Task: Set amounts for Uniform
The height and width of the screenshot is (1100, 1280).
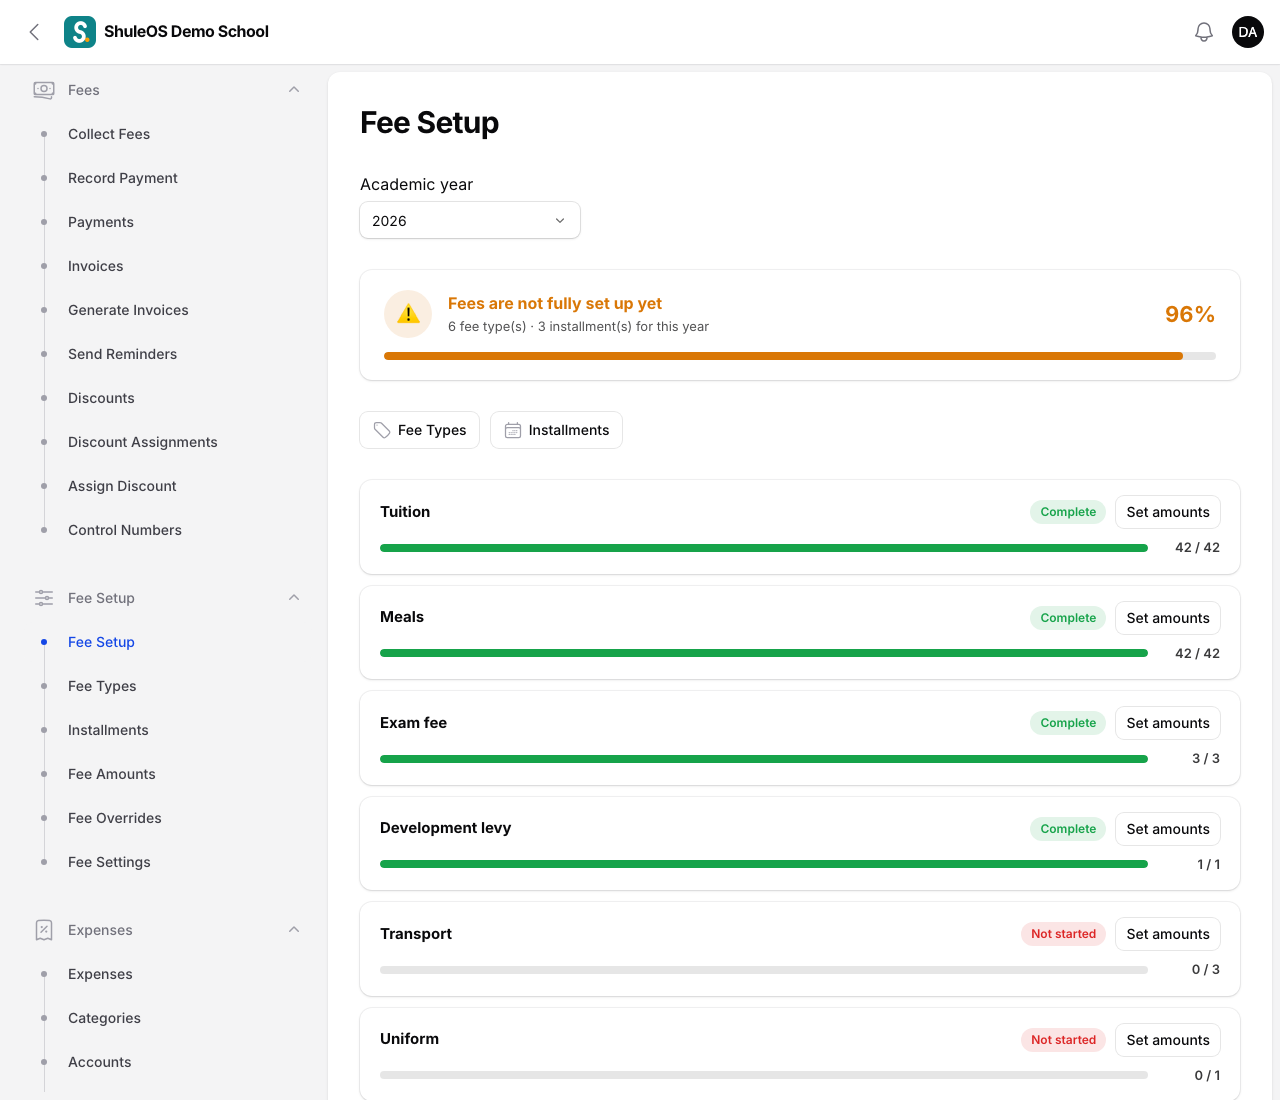Action: click(x=1168, y=1040)
